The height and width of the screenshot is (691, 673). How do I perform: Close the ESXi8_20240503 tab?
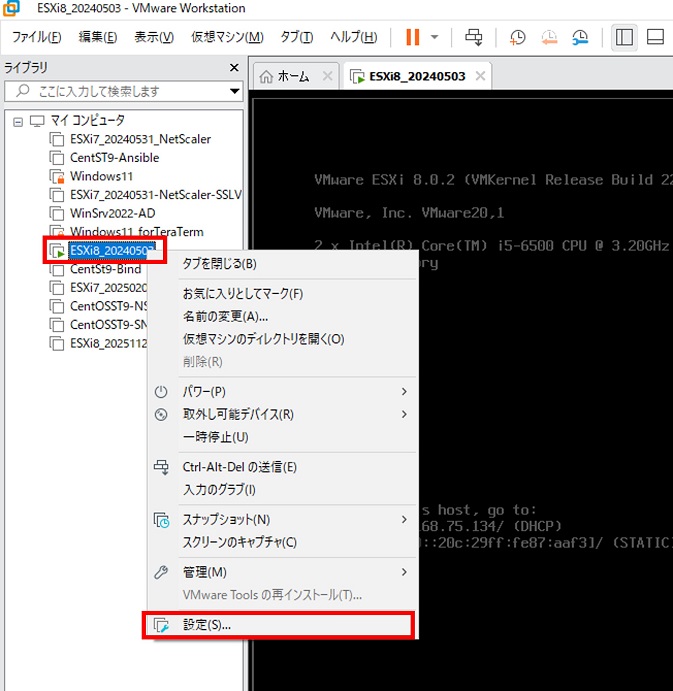click(481, 76)
